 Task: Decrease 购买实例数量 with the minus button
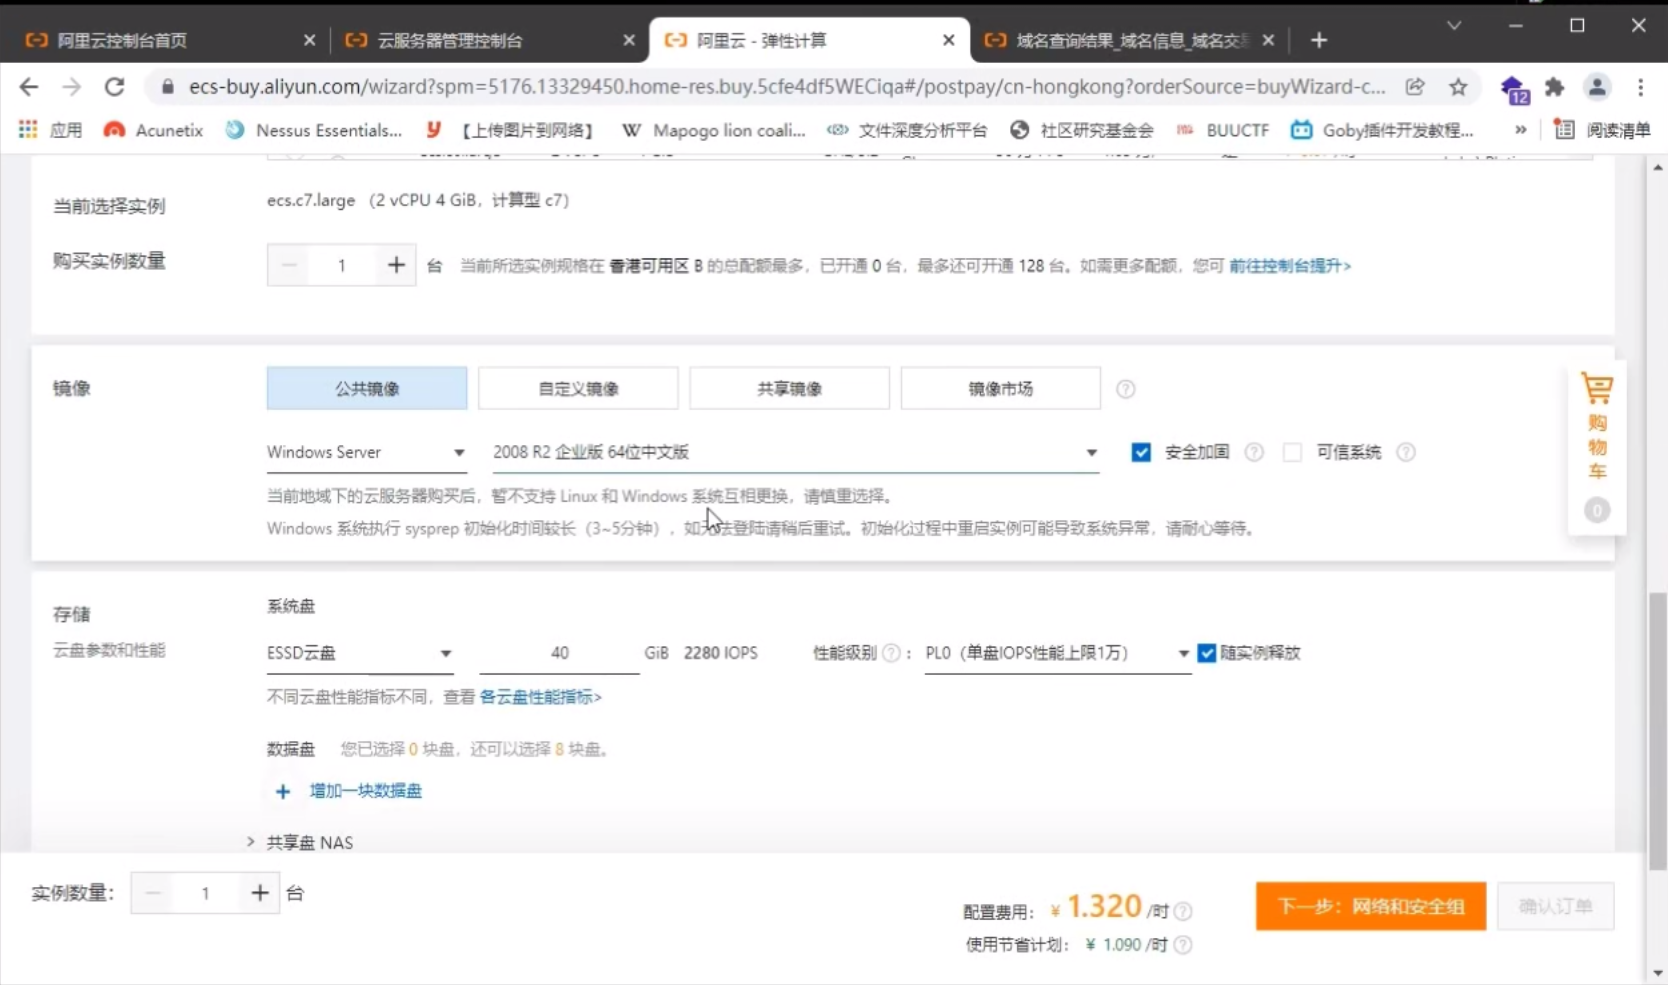[x=290, y=265]
